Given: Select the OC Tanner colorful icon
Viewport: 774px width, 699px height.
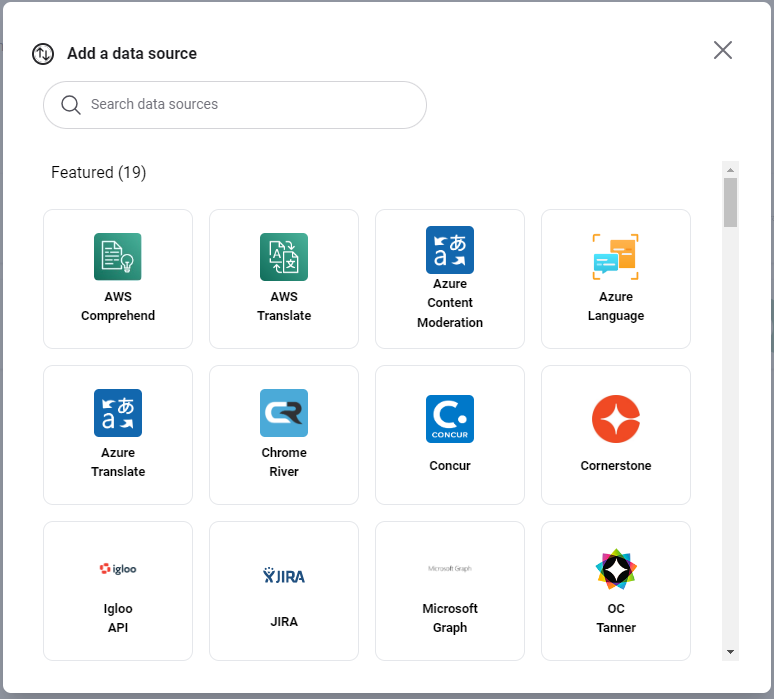Looking at the screenshot, I should 616,569.
